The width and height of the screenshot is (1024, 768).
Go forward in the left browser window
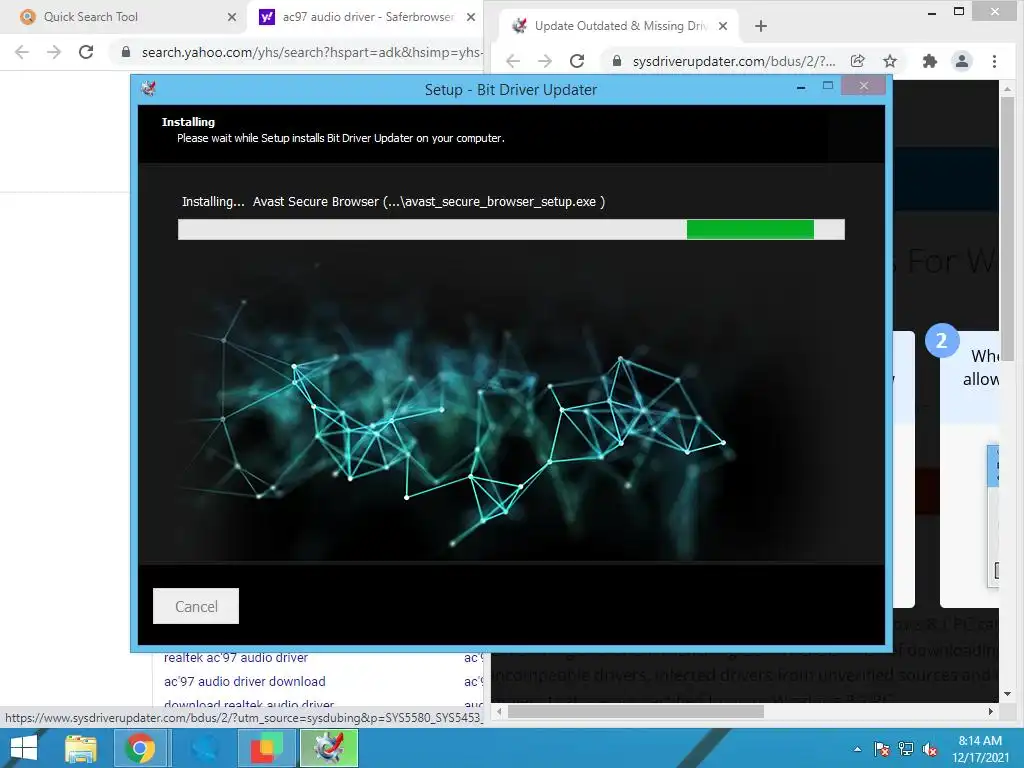pos(54,52)
